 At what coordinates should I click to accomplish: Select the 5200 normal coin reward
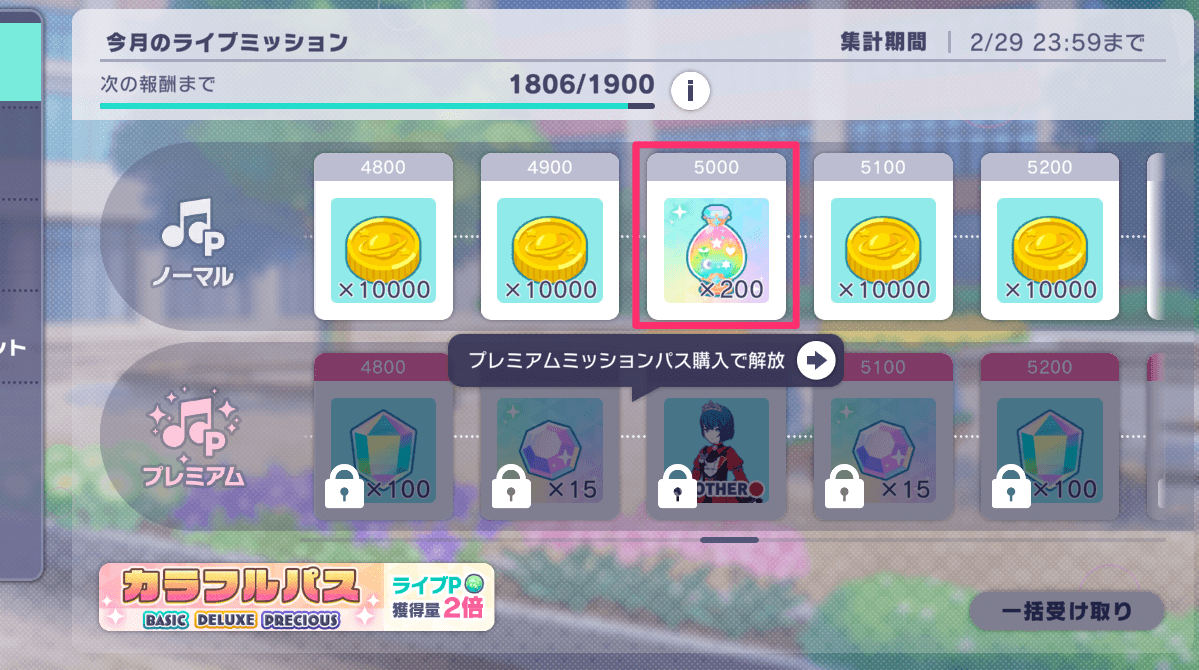point(1050,236)
